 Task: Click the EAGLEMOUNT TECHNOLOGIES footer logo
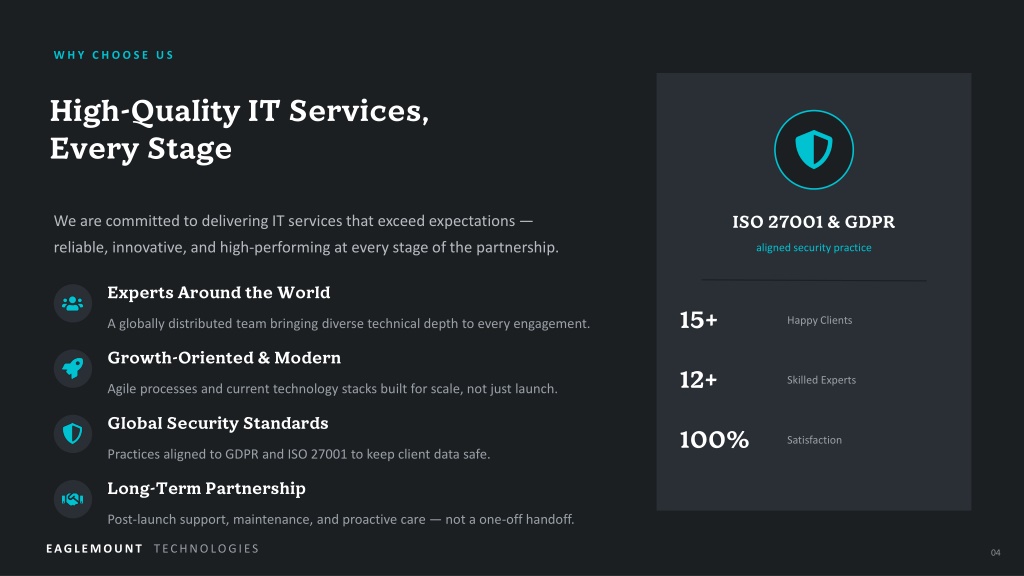click(152, 549)
